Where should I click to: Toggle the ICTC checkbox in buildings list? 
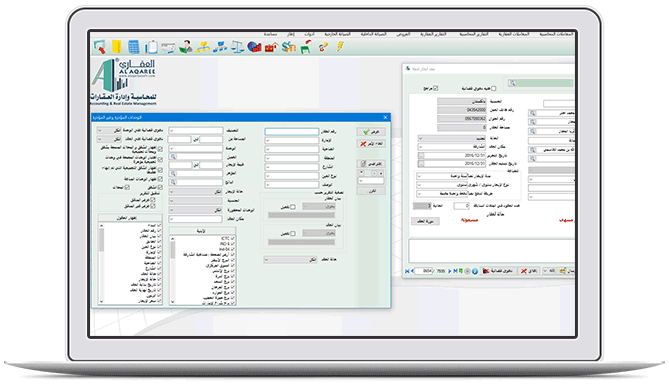233,238
